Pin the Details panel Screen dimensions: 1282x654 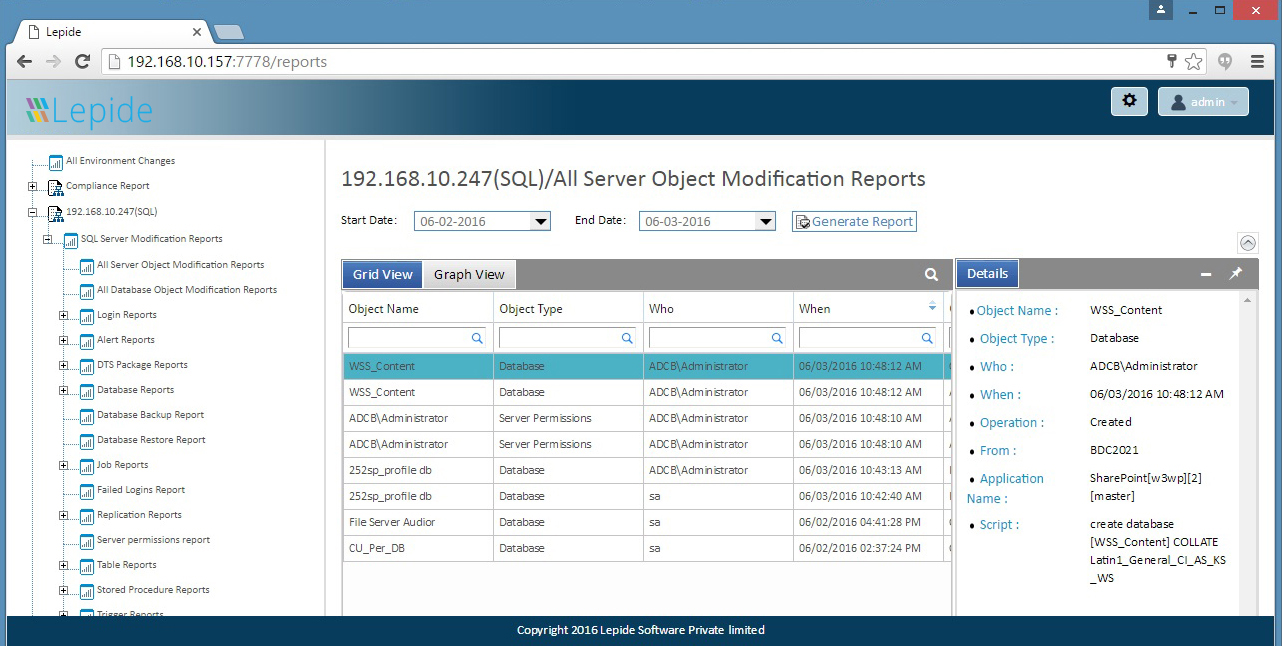1236,274
